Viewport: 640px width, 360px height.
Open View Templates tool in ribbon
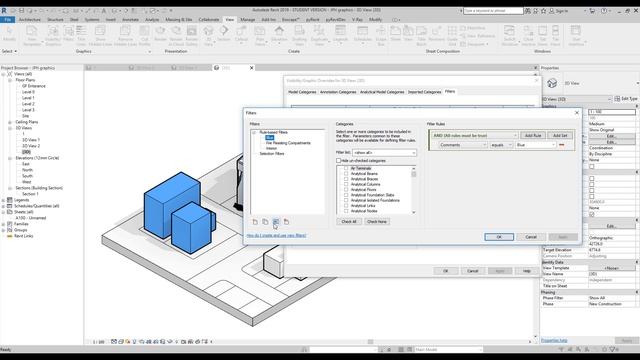point(32,36)
